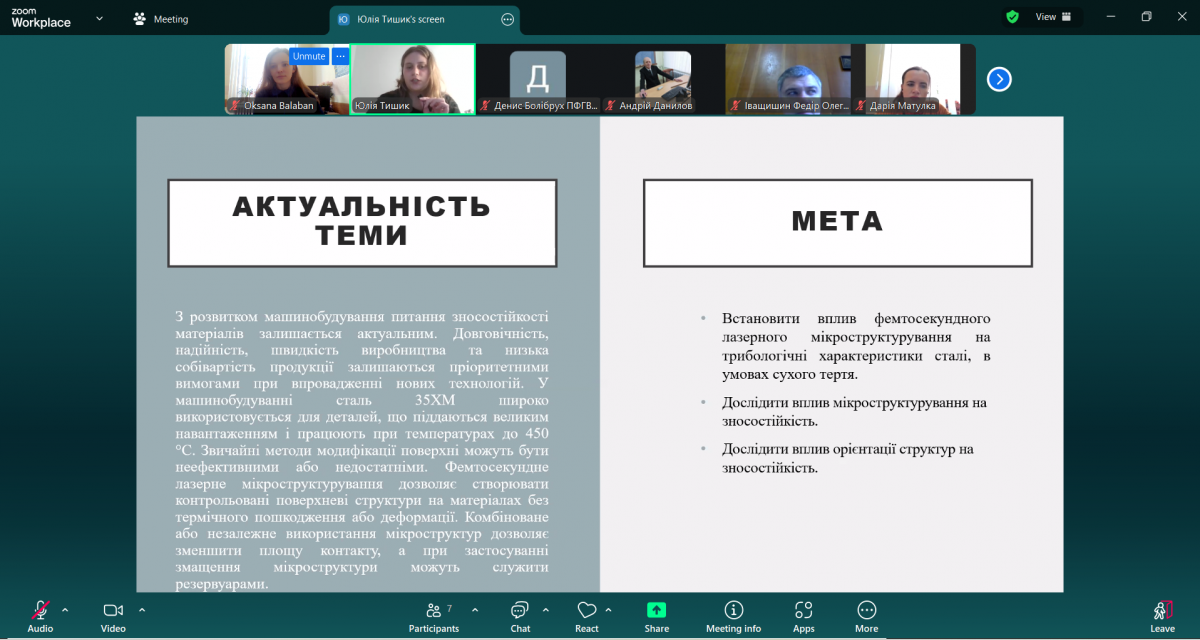Open the Zoom Workplace dropdown chevron
Viewport: 1200px width, 640px height.
98,18
